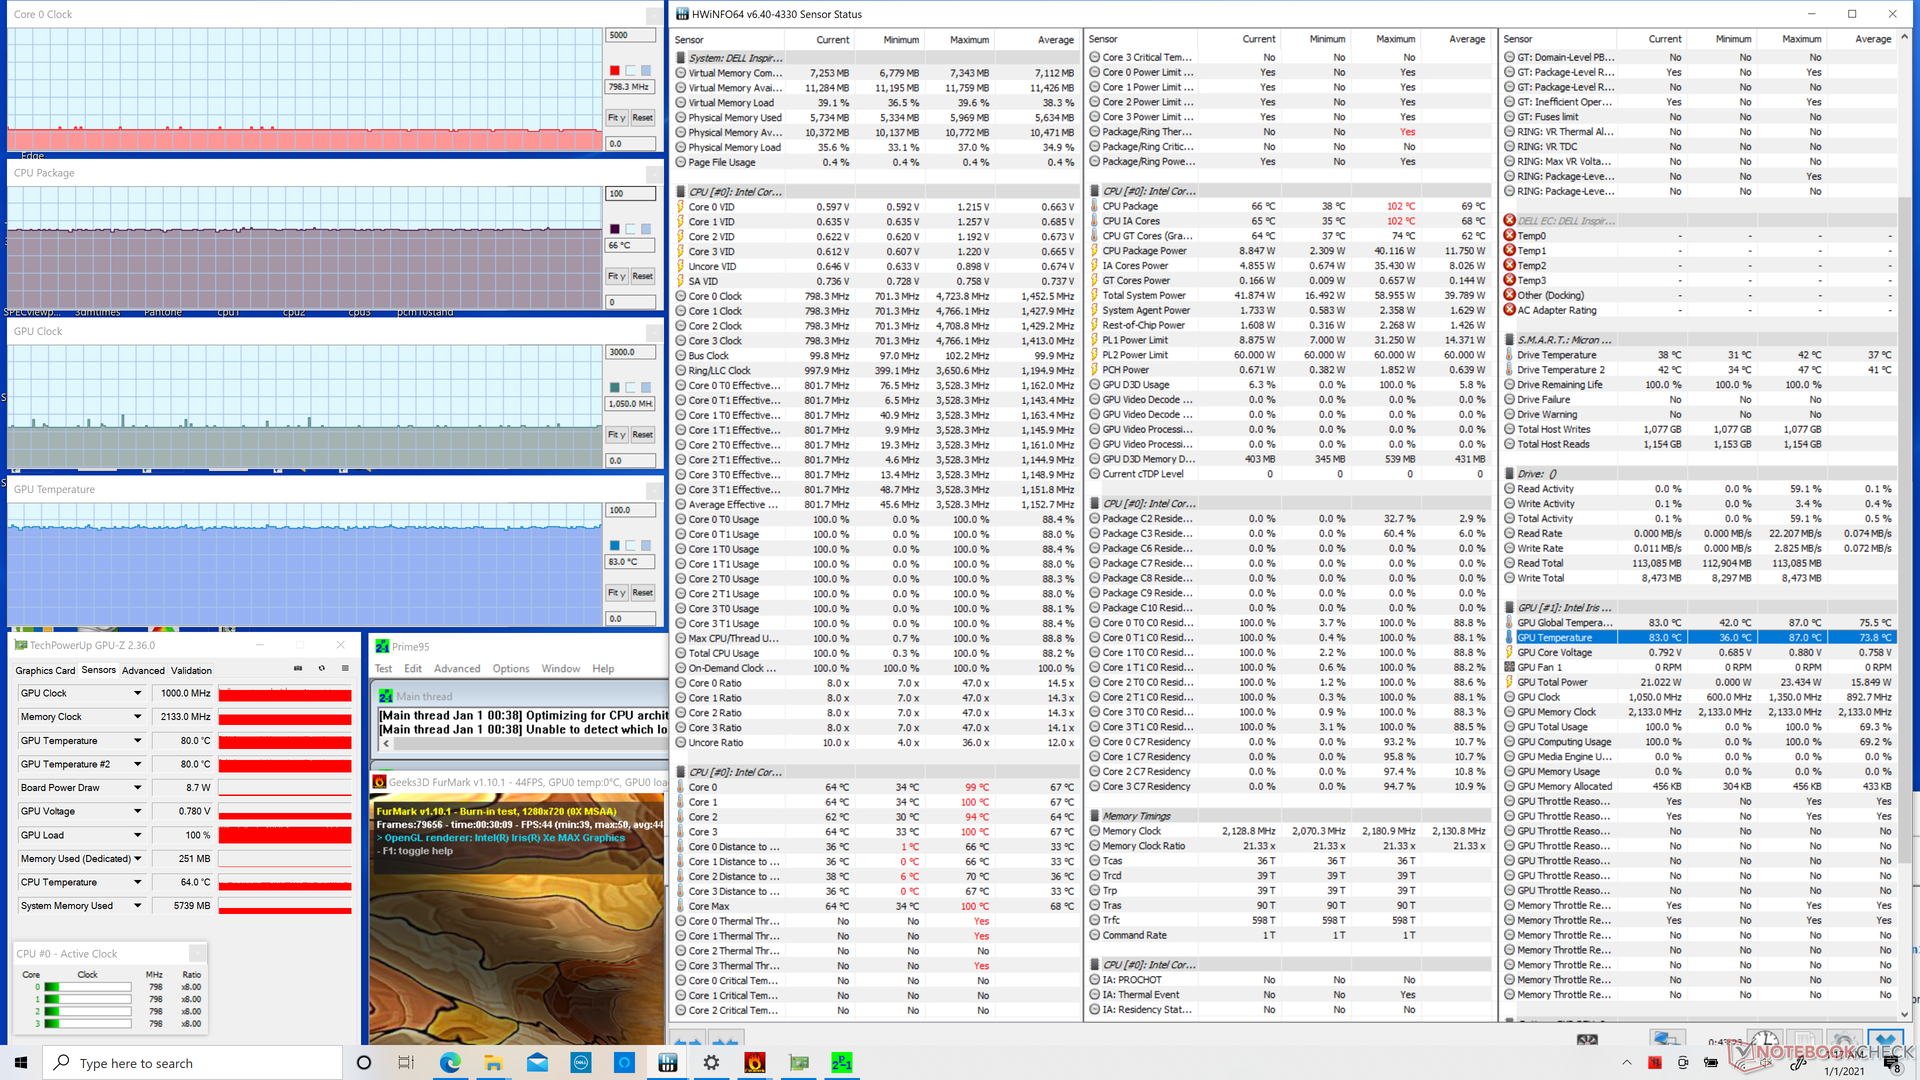This screenshot has height=1080, width=1920.
Task: Click the power icon beside GPU Total Power
Action: (x=1509, y=682)
